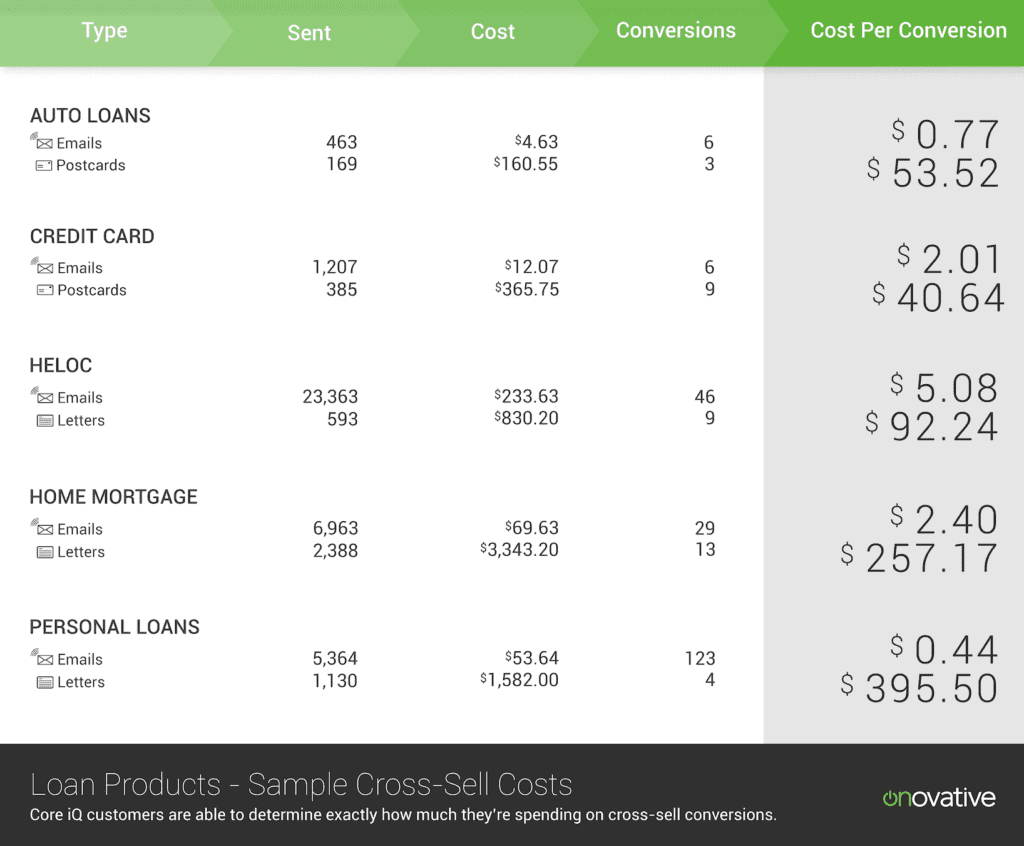
Task: Click the sent value 593
Action: (342, 419)
